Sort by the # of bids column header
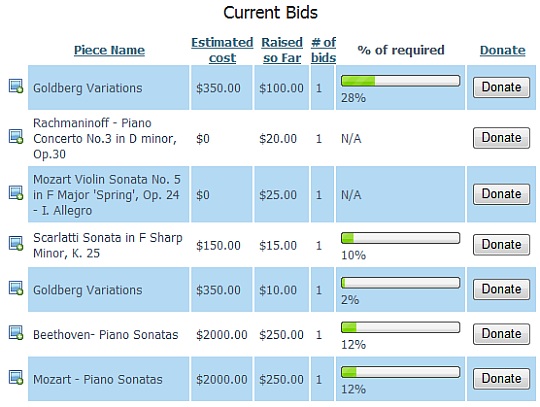This screenshot has height=407, width=540. (323, 50)
